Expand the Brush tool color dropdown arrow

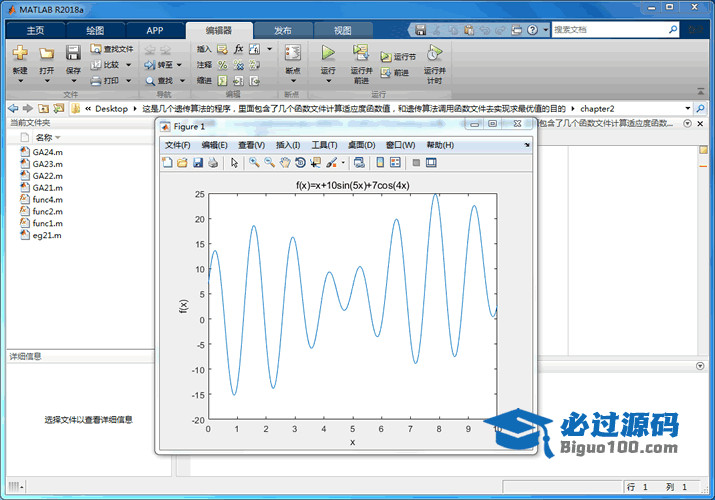(343, 163)
